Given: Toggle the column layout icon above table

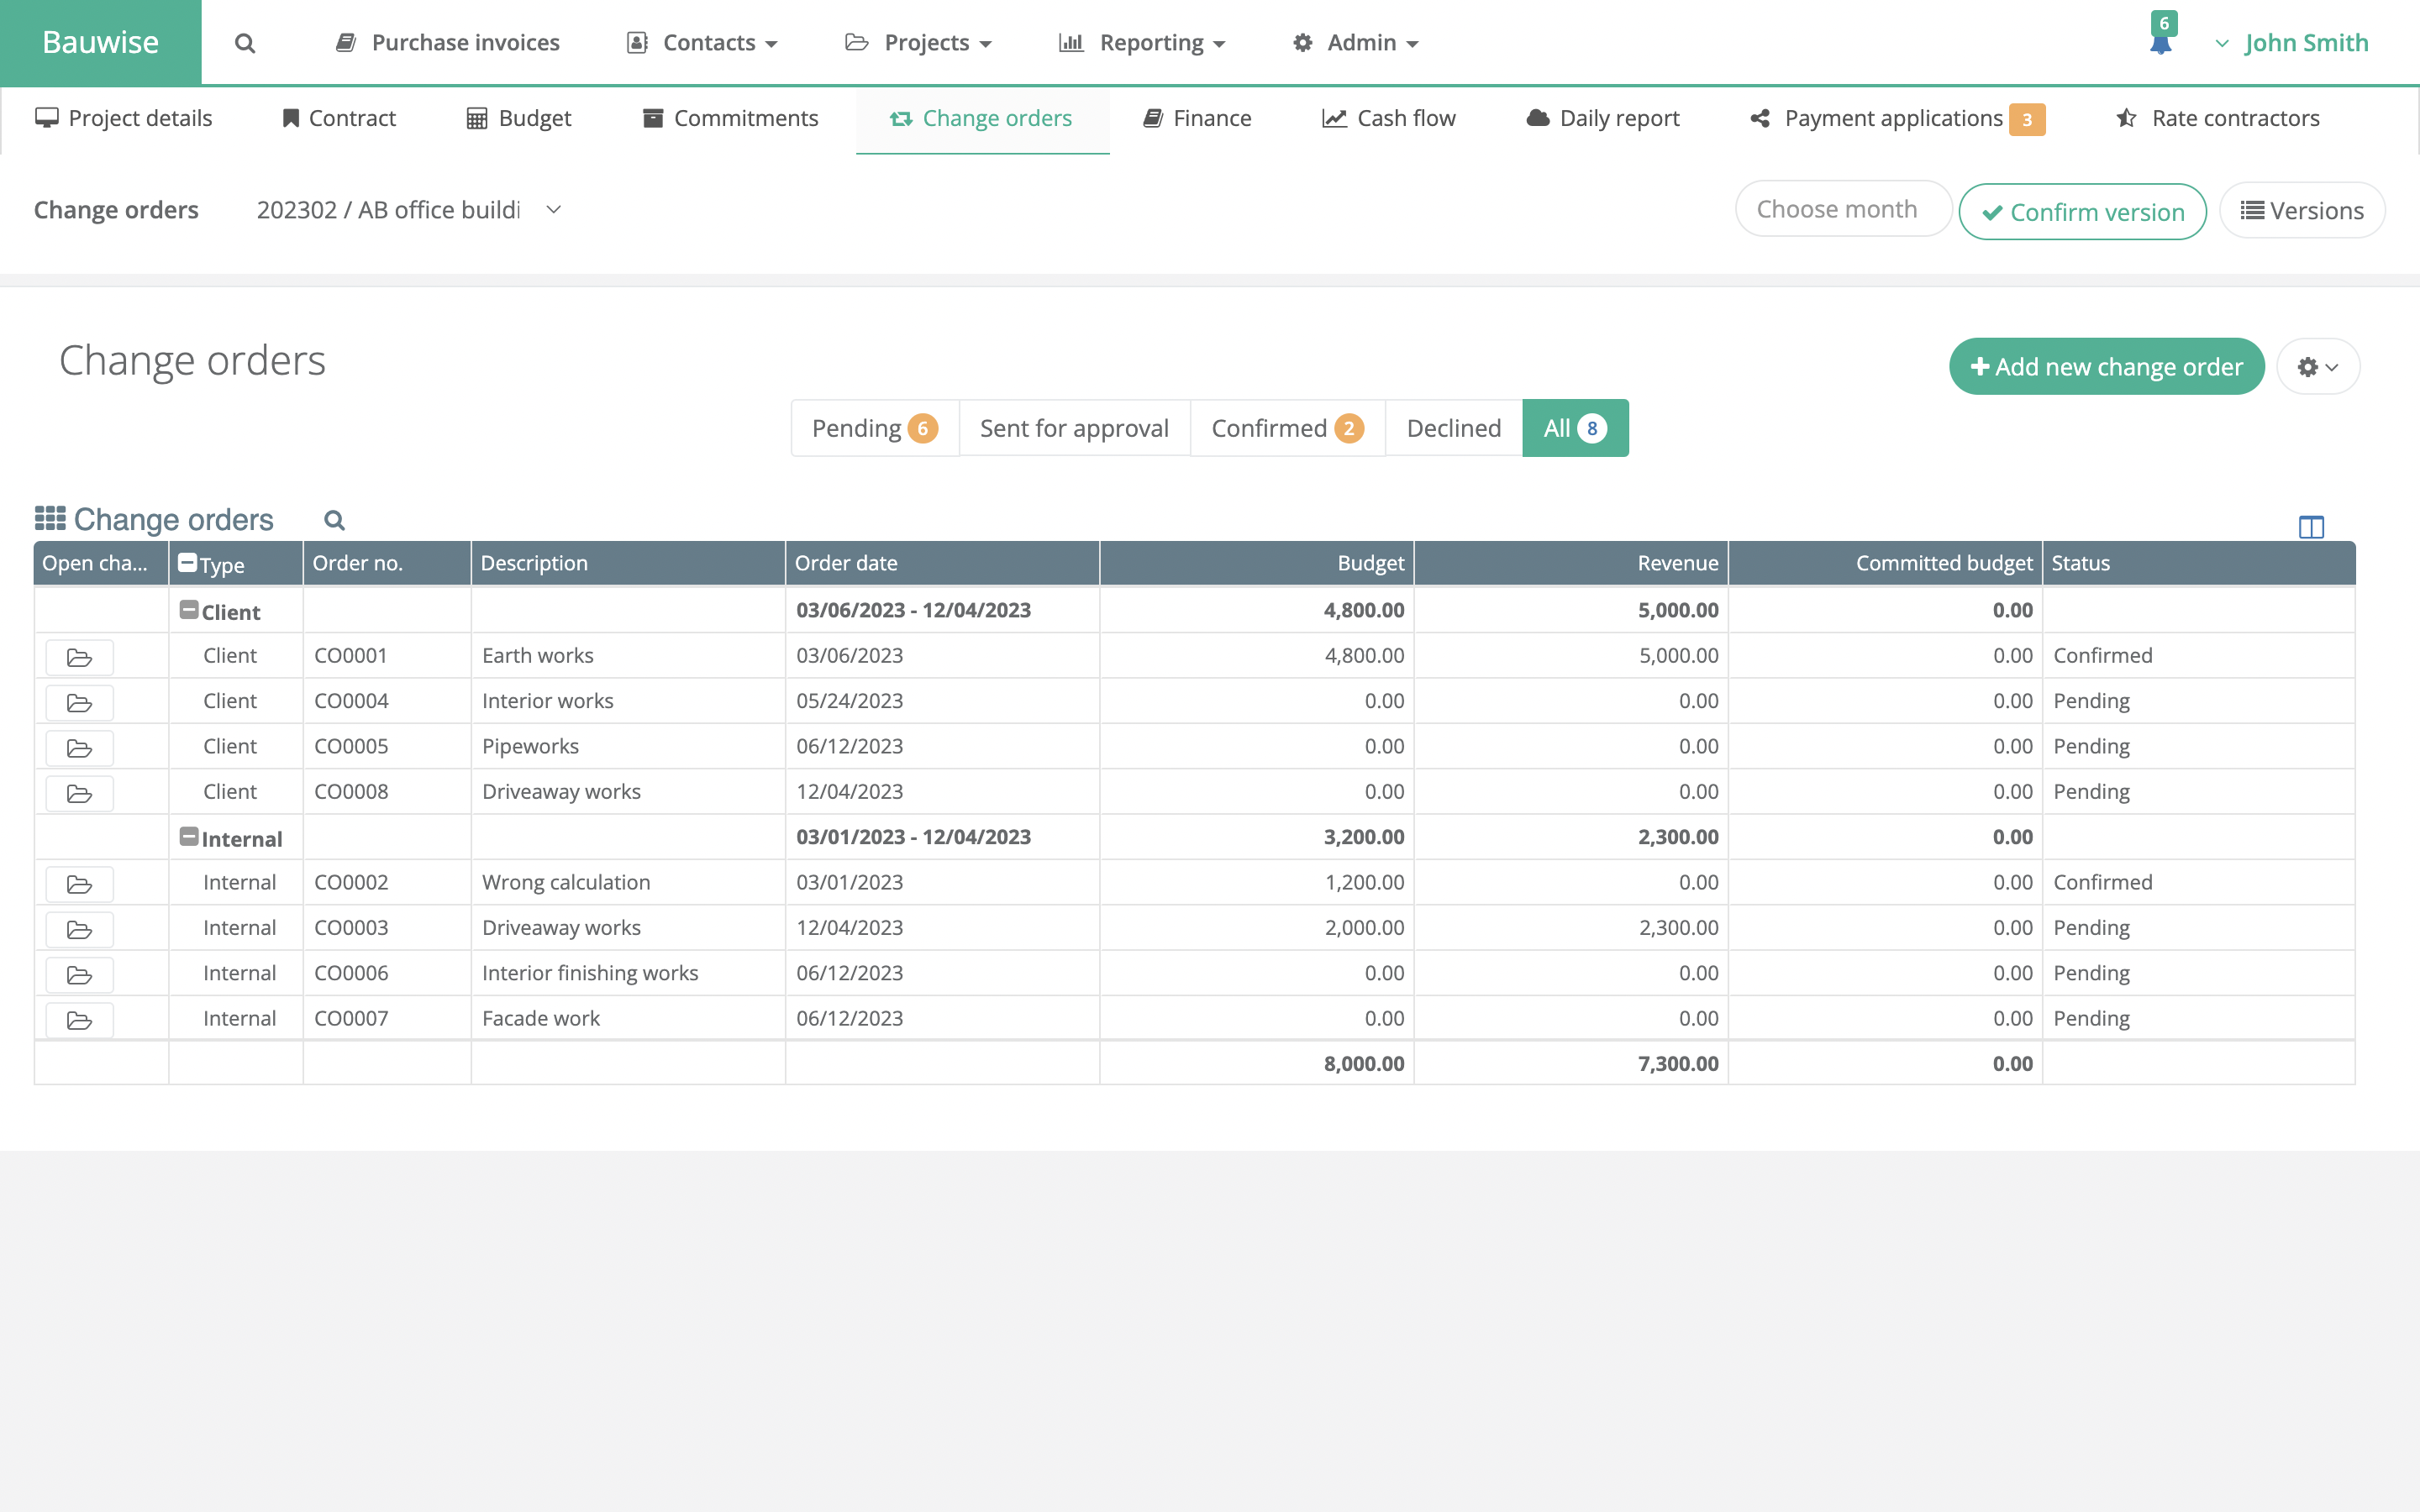Looking at the screenshot, I should (x=2311, y=527).
